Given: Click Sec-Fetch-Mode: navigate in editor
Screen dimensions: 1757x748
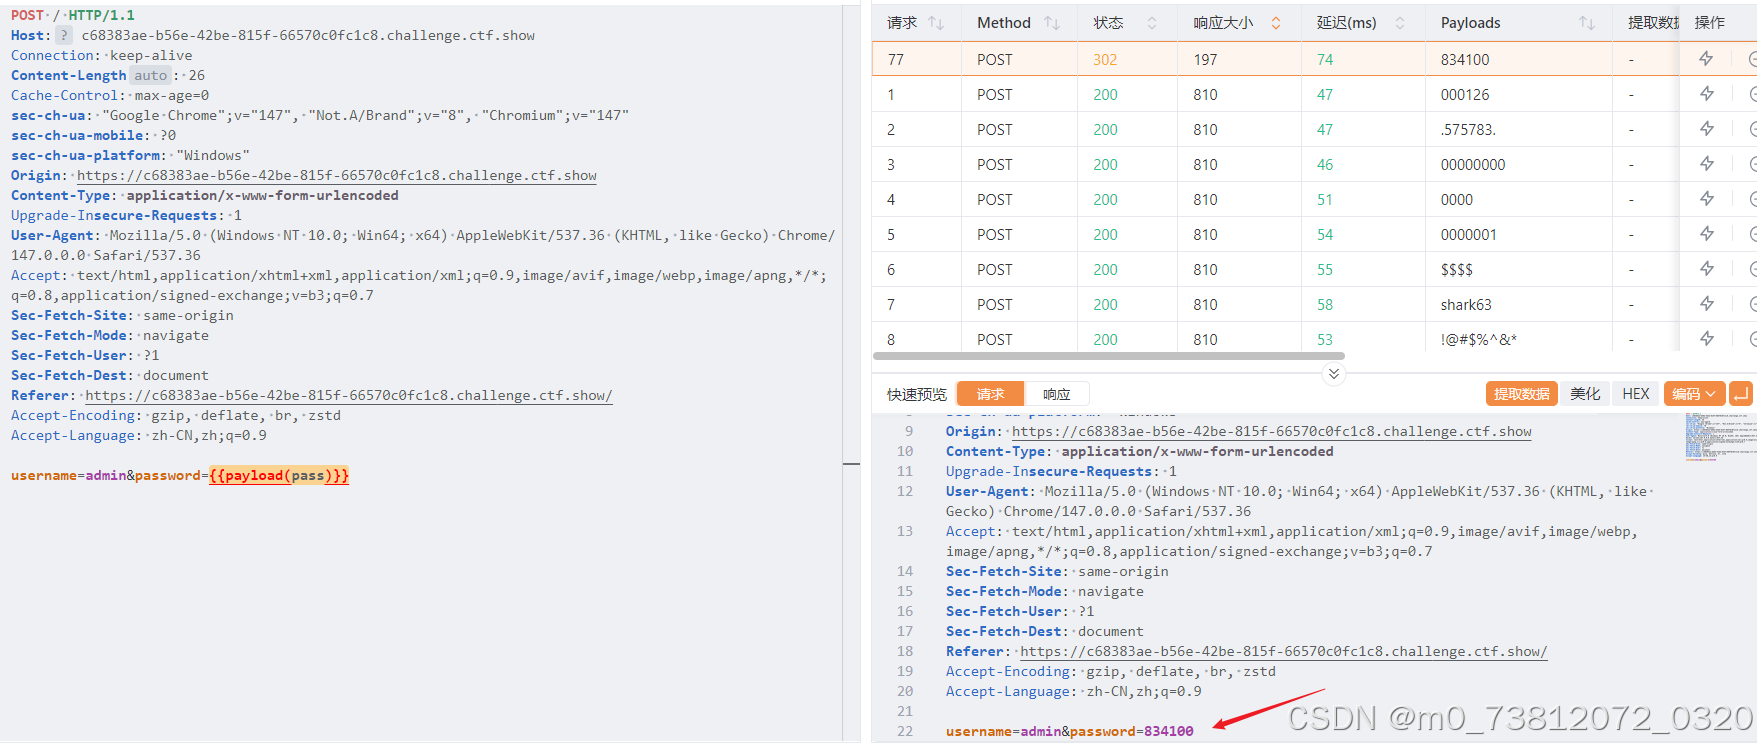Looking at the screenshot, I should (110, 335).
